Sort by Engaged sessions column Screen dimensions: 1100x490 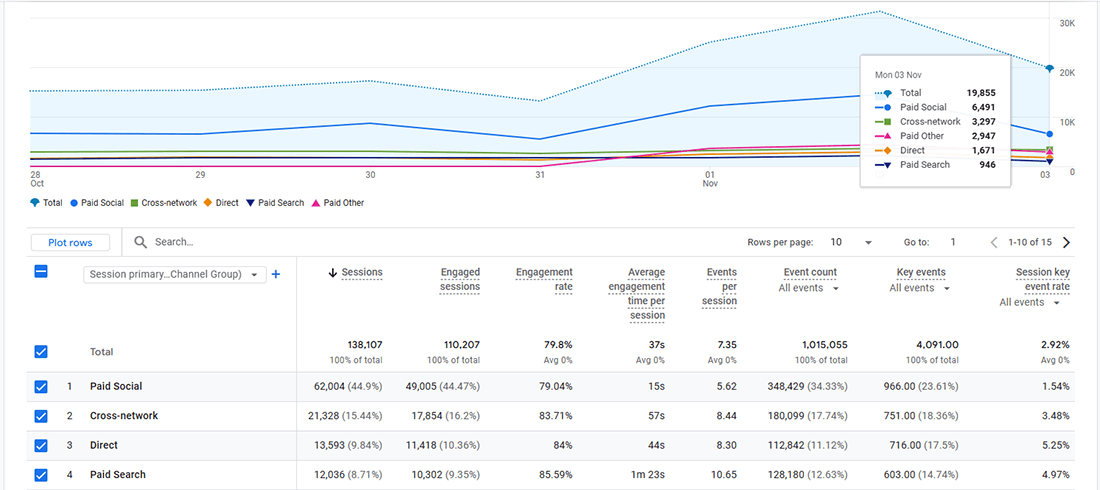460,279
